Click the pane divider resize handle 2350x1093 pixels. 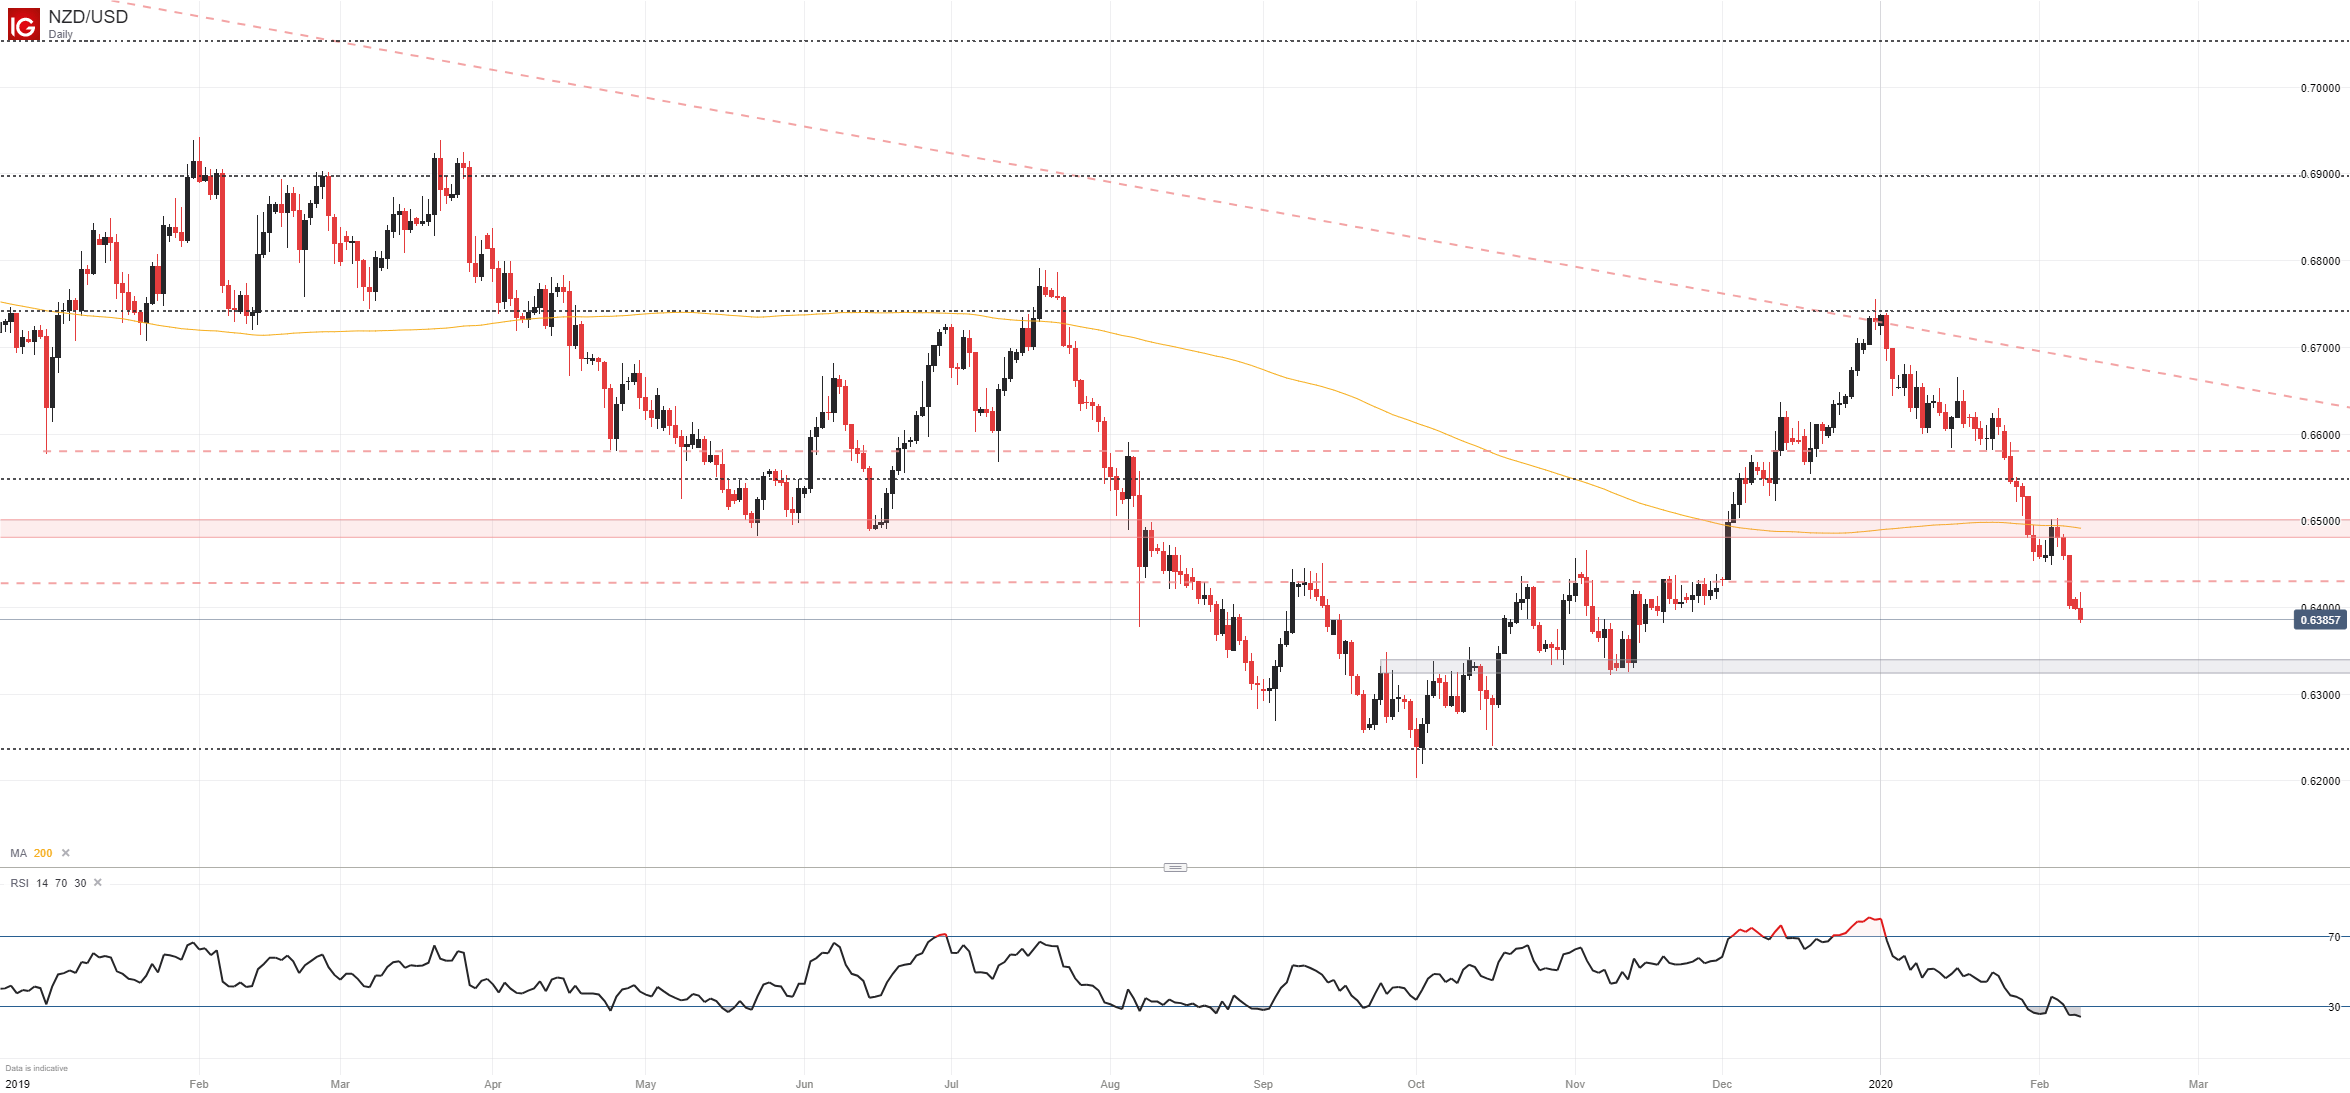[x=1175, y=867]
